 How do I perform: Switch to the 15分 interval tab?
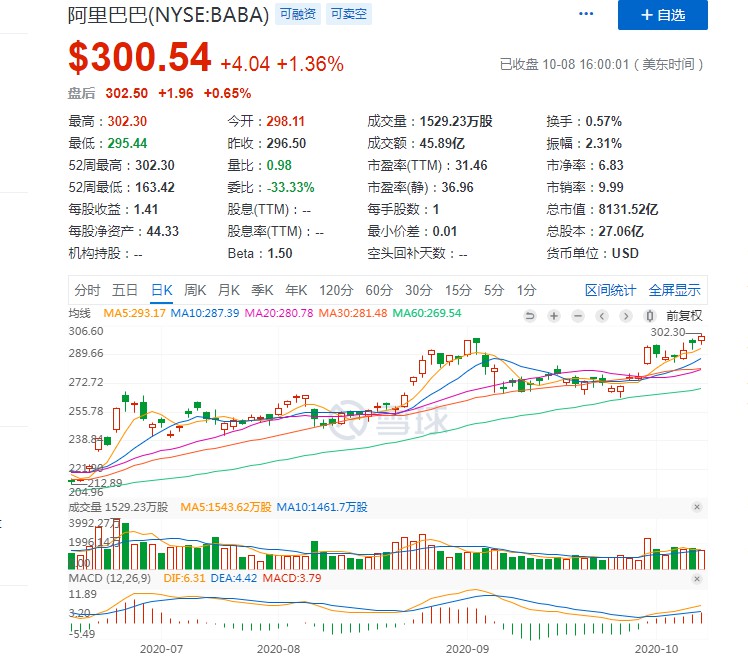pos(458,290)
